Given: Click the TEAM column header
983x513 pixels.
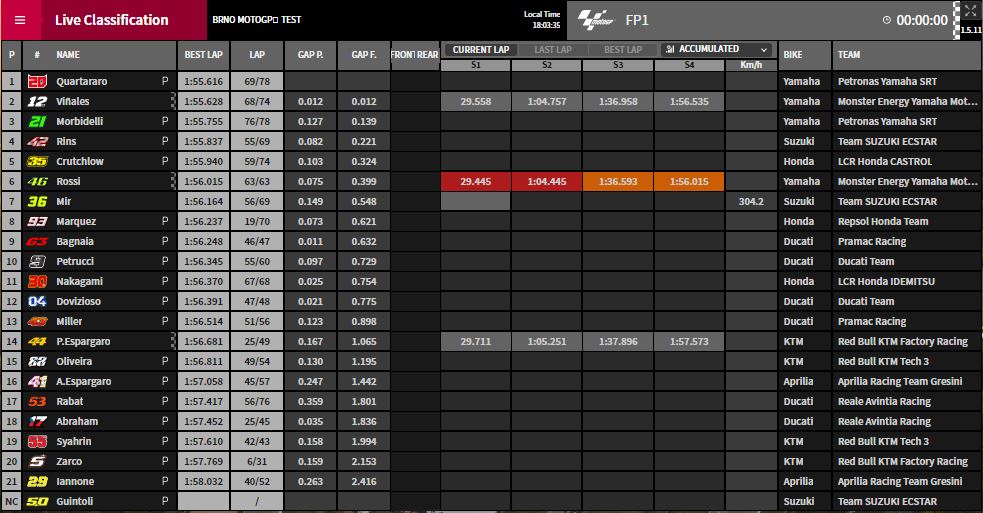Looking at the screenshot, I should (x=907, y=55).
